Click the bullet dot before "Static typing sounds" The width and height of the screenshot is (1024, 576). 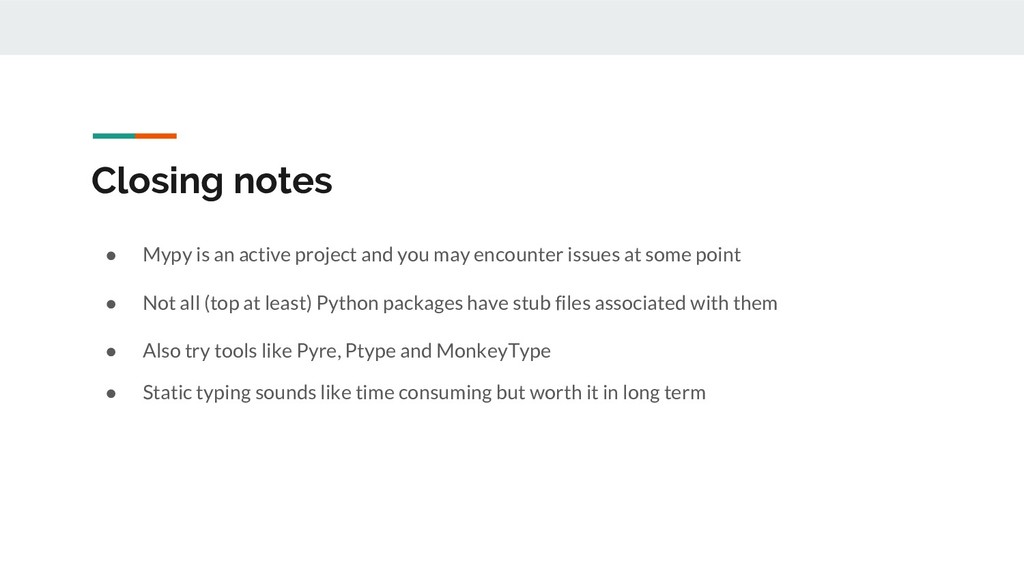(113, 393)
